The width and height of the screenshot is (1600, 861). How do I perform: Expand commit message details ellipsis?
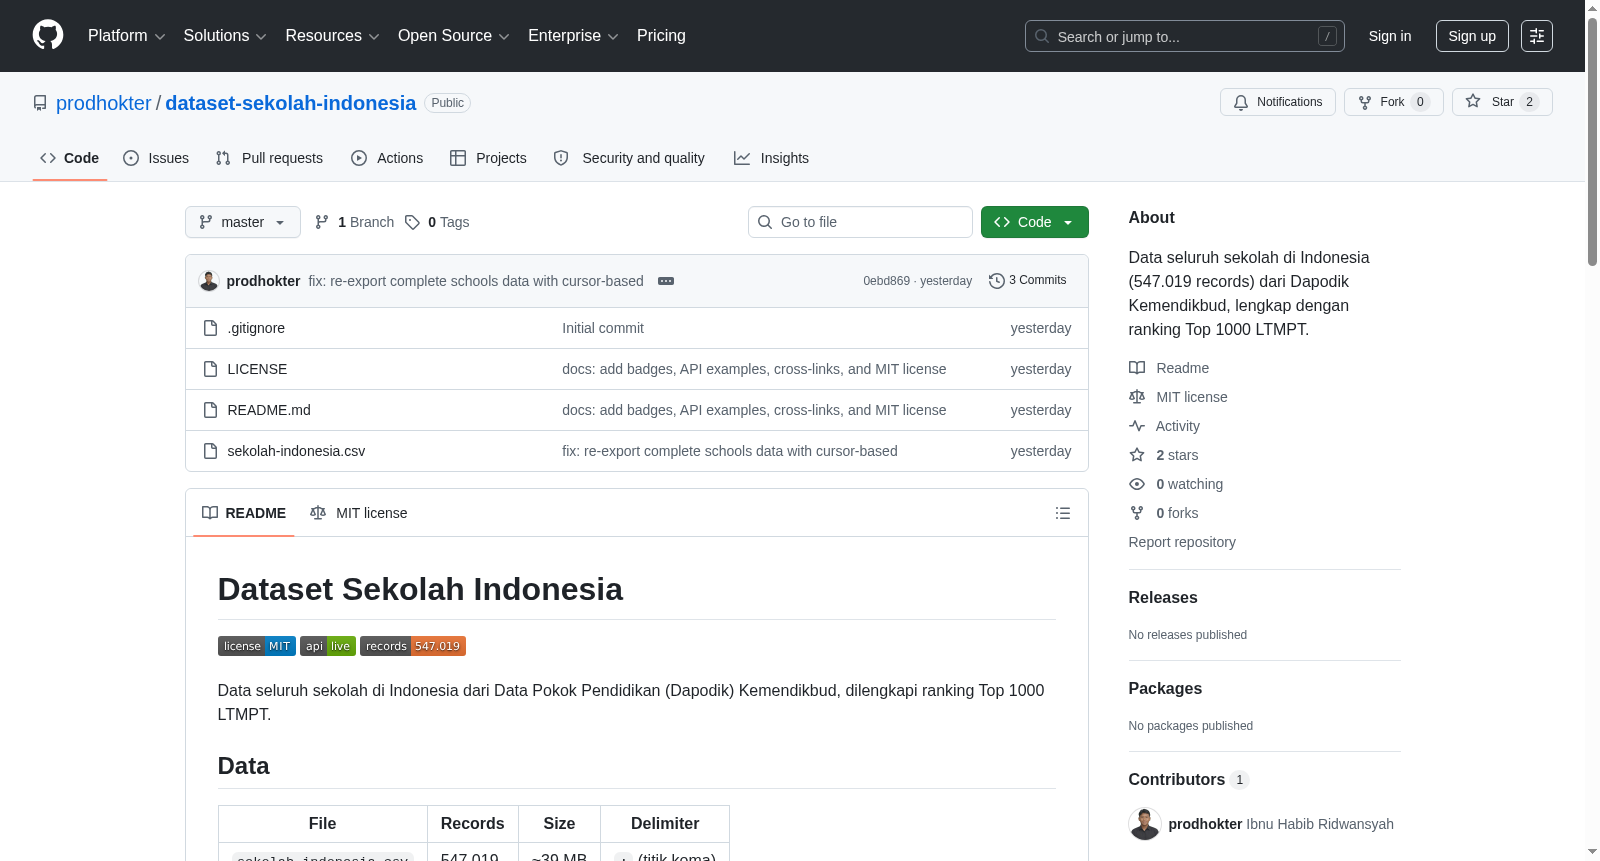(666, 281)
